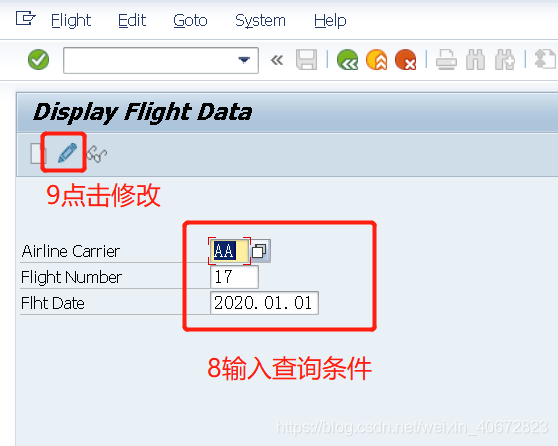Click the pencil Change icon

tap(67, 153)
